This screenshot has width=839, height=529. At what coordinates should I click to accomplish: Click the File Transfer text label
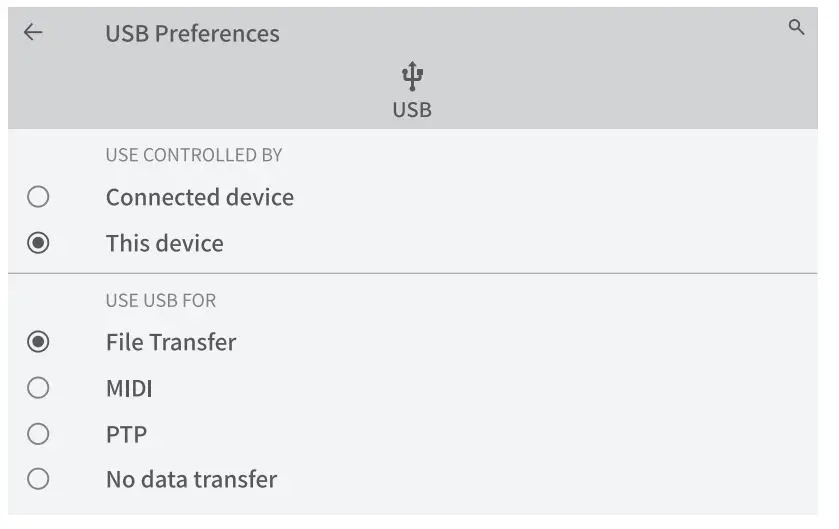coord(171,342)
